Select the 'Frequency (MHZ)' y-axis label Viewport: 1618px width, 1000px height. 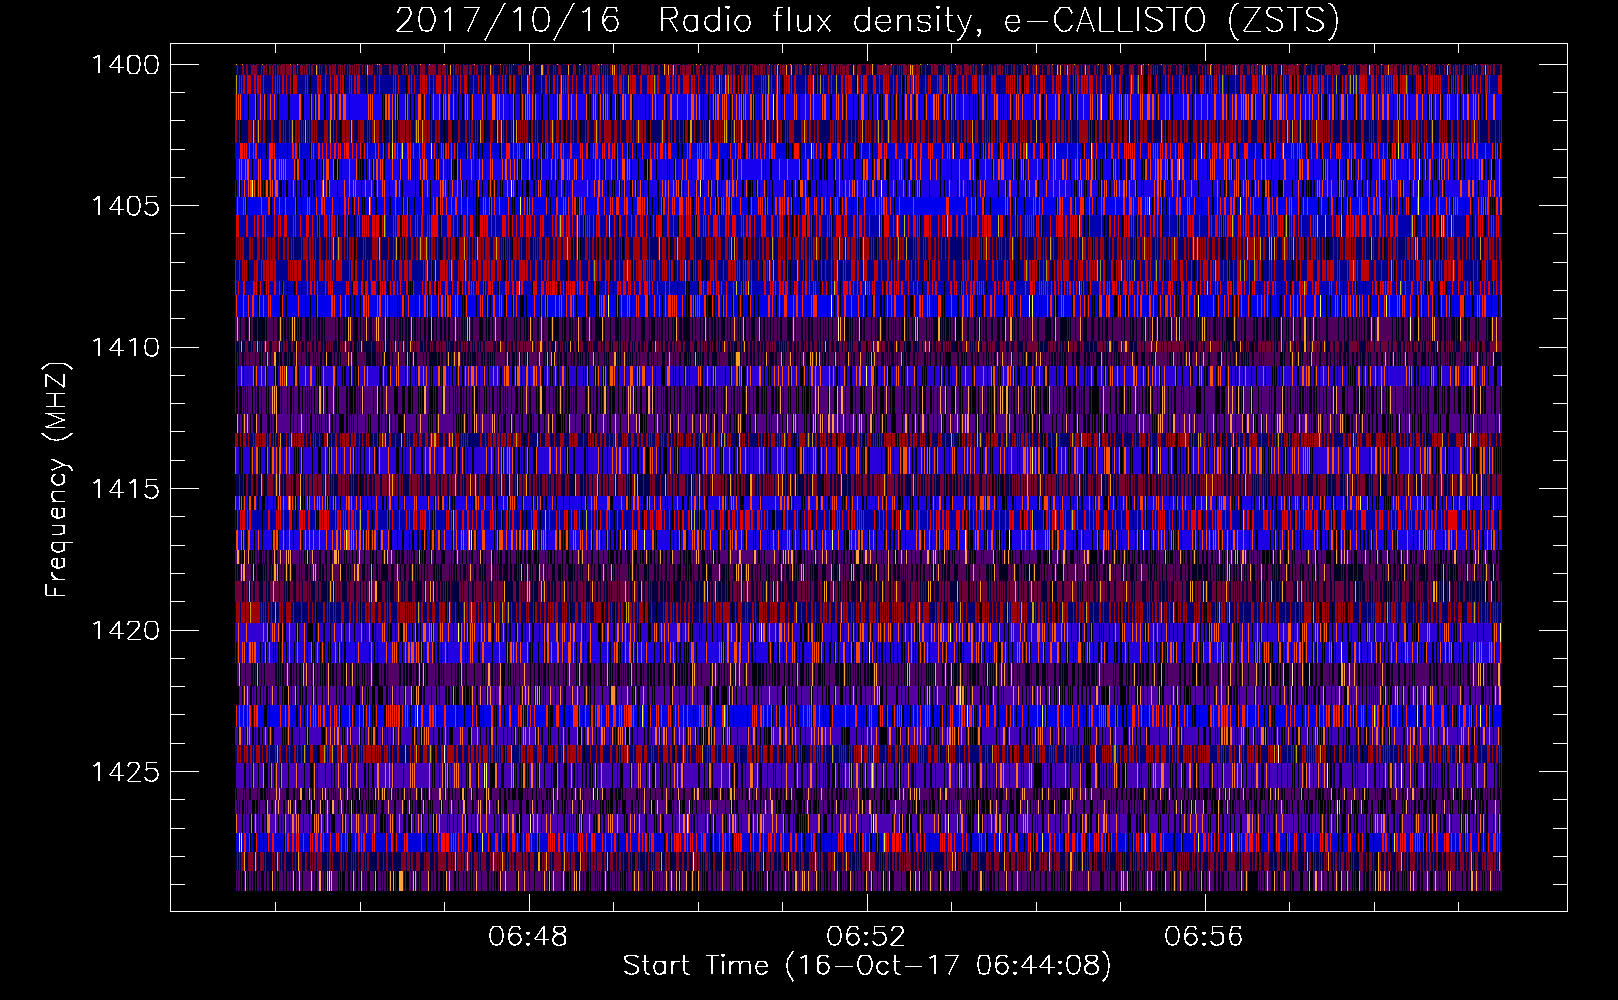(x=57, y=479)
